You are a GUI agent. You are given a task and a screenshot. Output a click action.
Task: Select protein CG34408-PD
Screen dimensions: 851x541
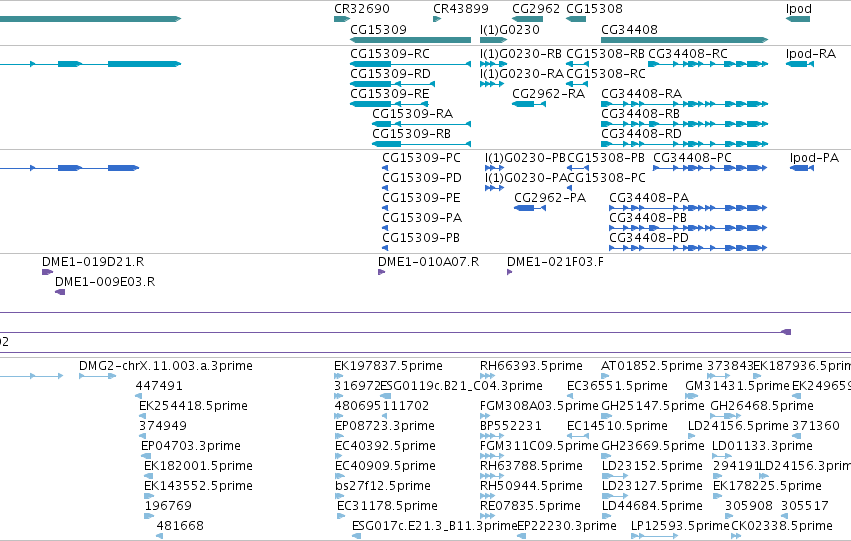point(688,249)
